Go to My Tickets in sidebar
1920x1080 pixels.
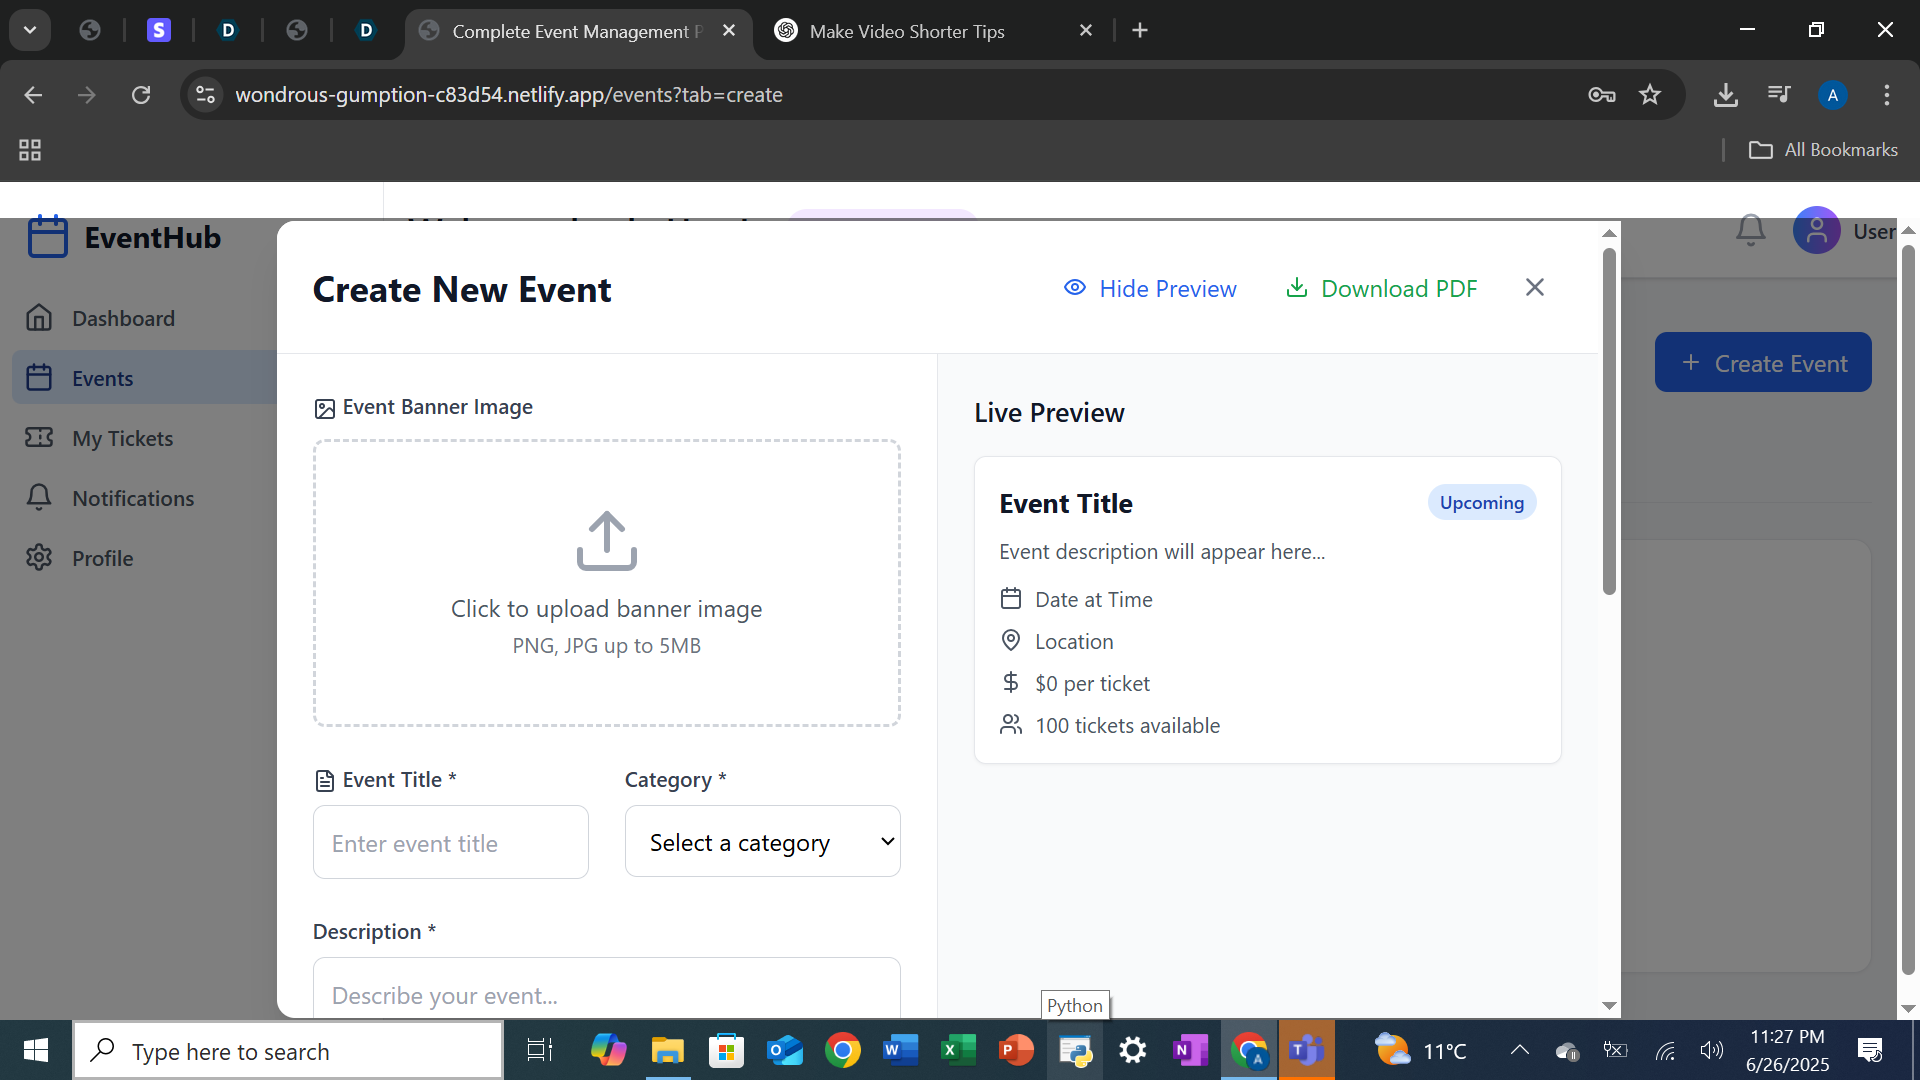[x=122, y=438]
